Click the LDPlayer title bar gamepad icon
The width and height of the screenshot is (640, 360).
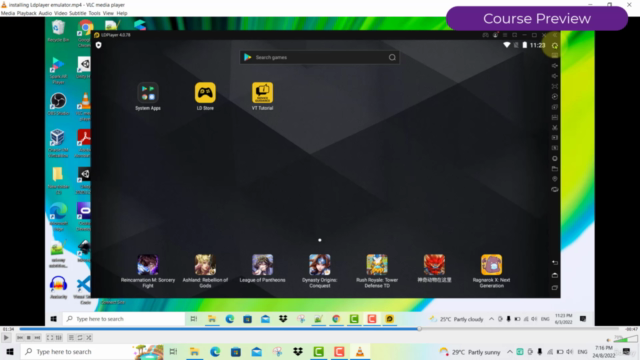(x=485, y=35)
